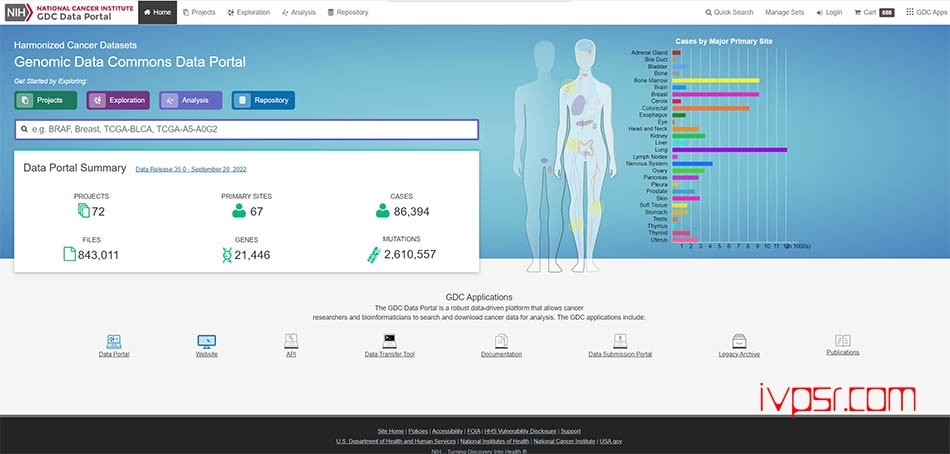This screenshot has height=454, width=950.
Task: Click the Publications application icon
Action: [x=843, y=340]
